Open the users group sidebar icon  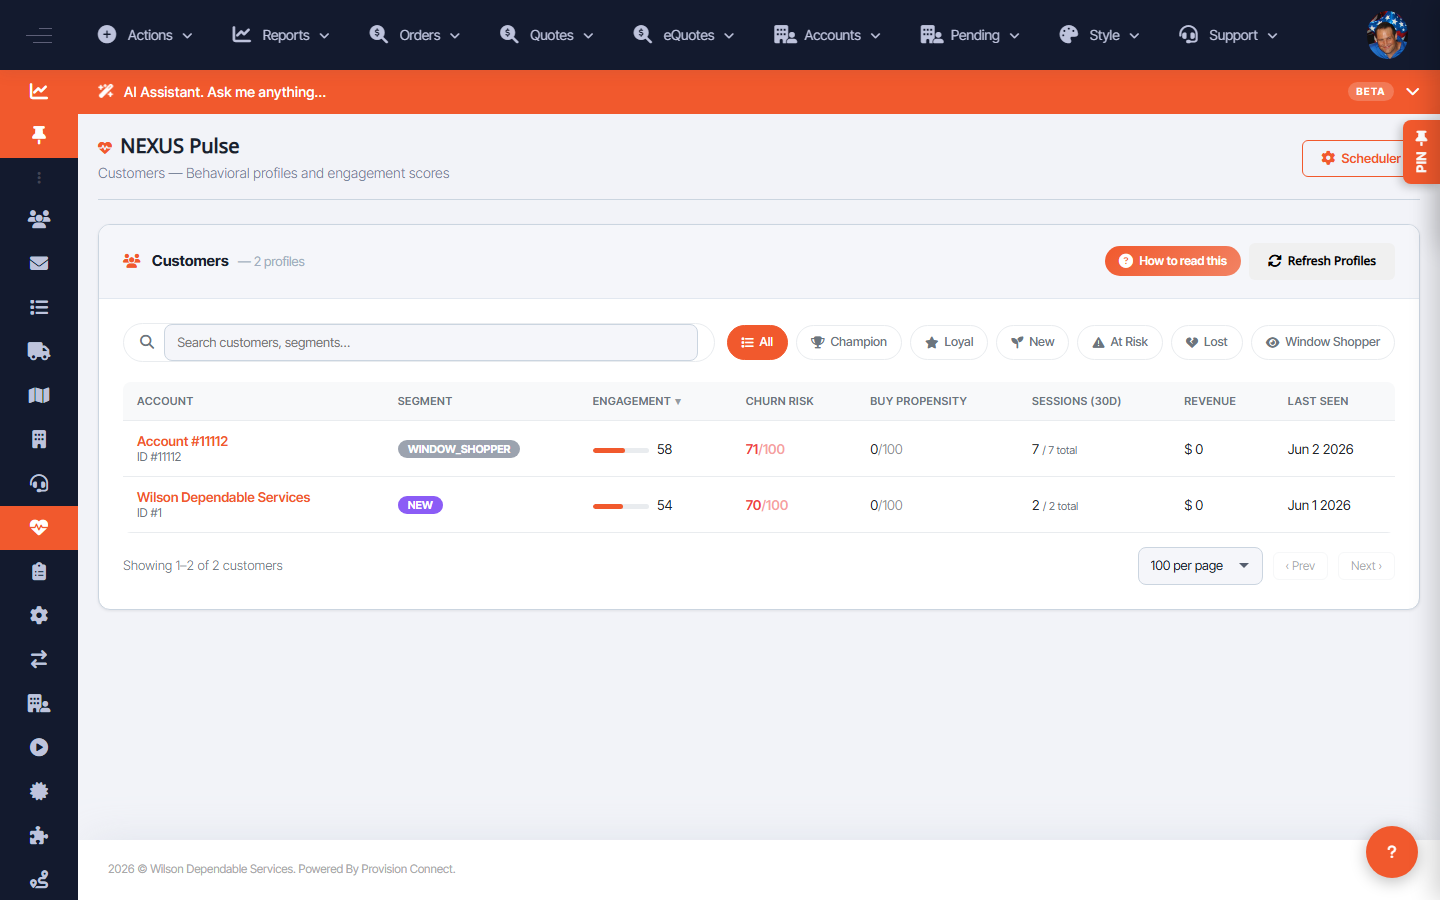pyautogui.click(x=39, y=219)
